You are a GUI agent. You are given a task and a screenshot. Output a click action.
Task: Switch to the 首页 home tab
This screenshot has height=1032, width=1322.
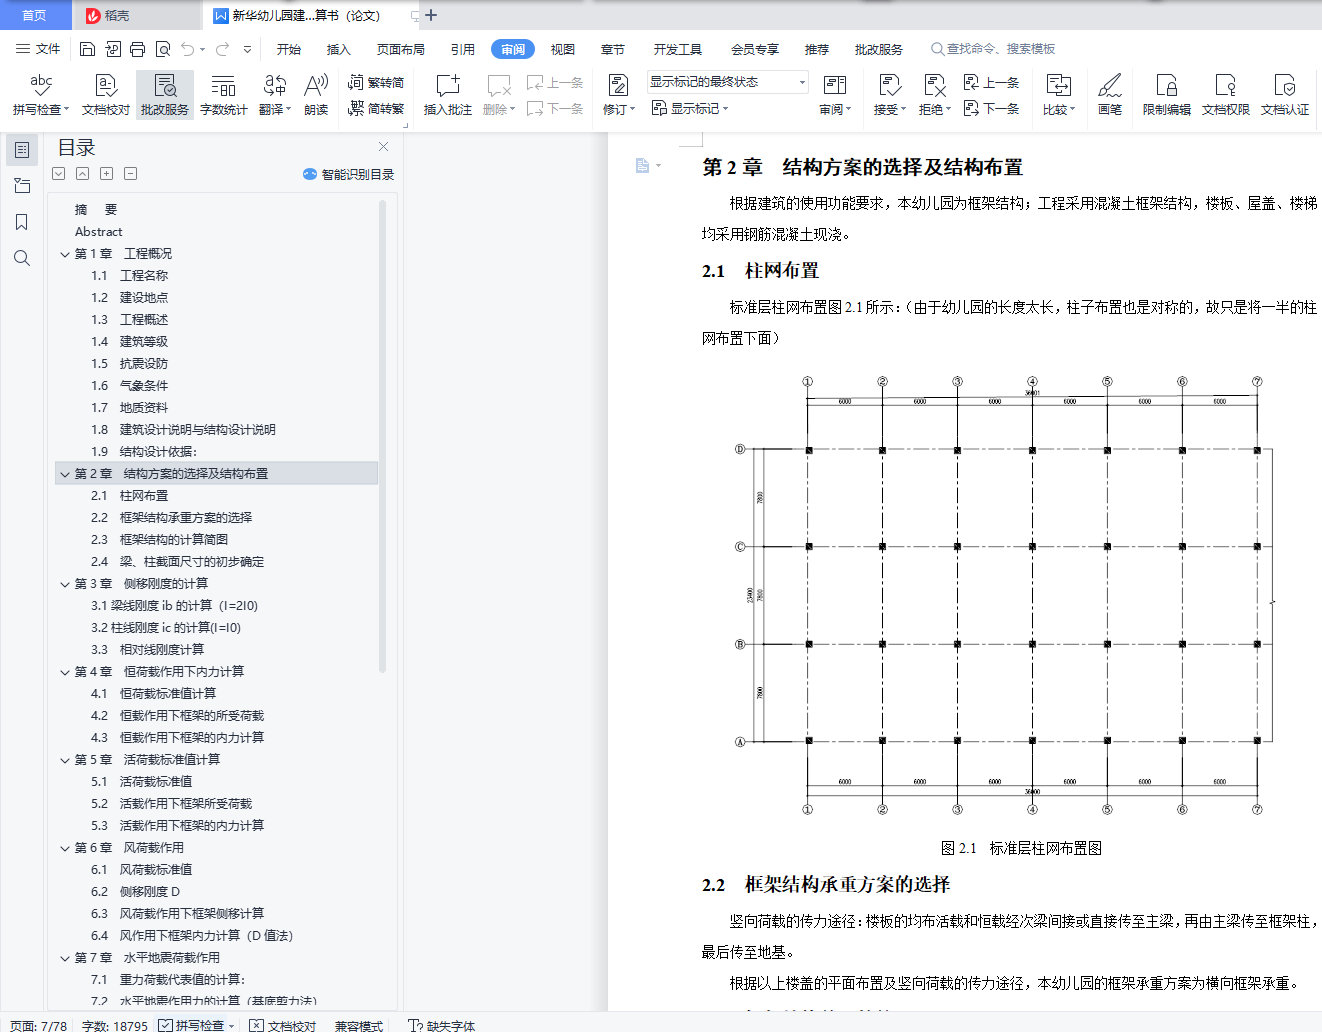(34, 15)
